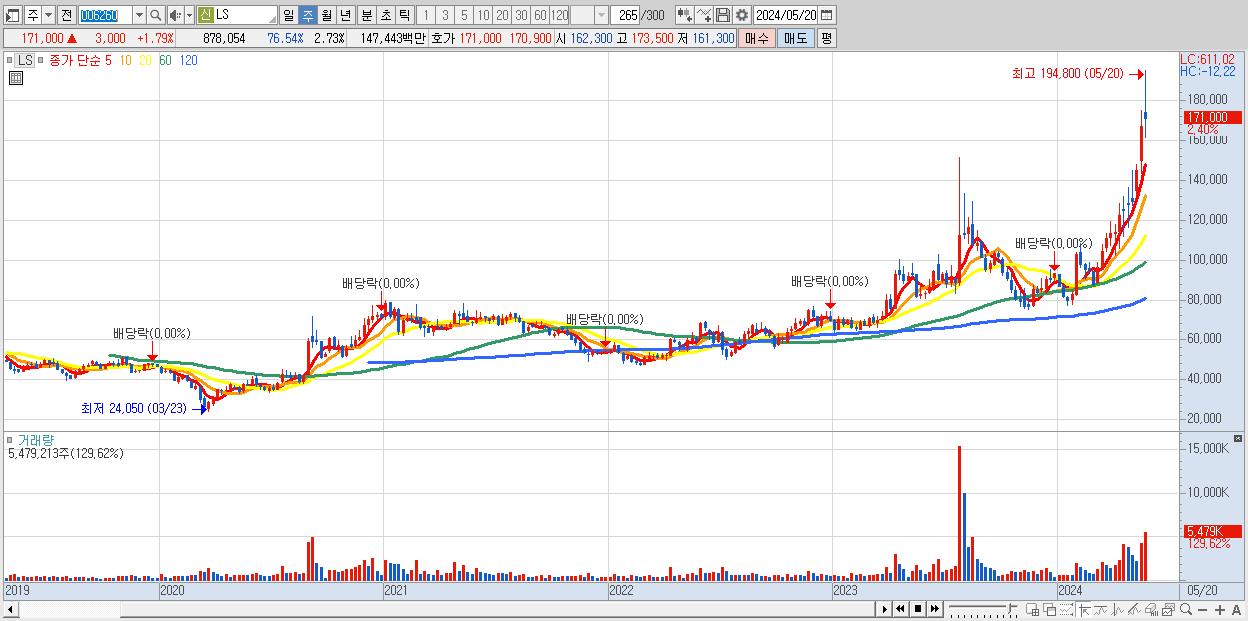Click the green 신 badge icon
Image resolution: width=1248 pixels, height=621 pixels.
click(x=204, y=15)
